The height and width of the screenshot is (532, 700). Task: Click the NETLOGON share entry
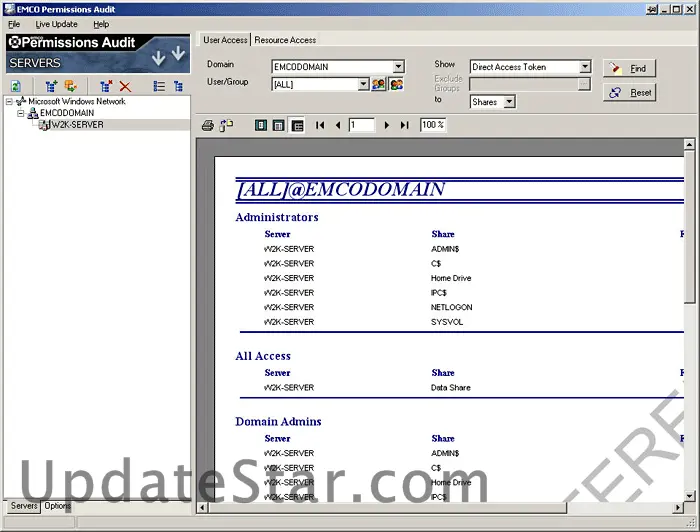(451, 308)
